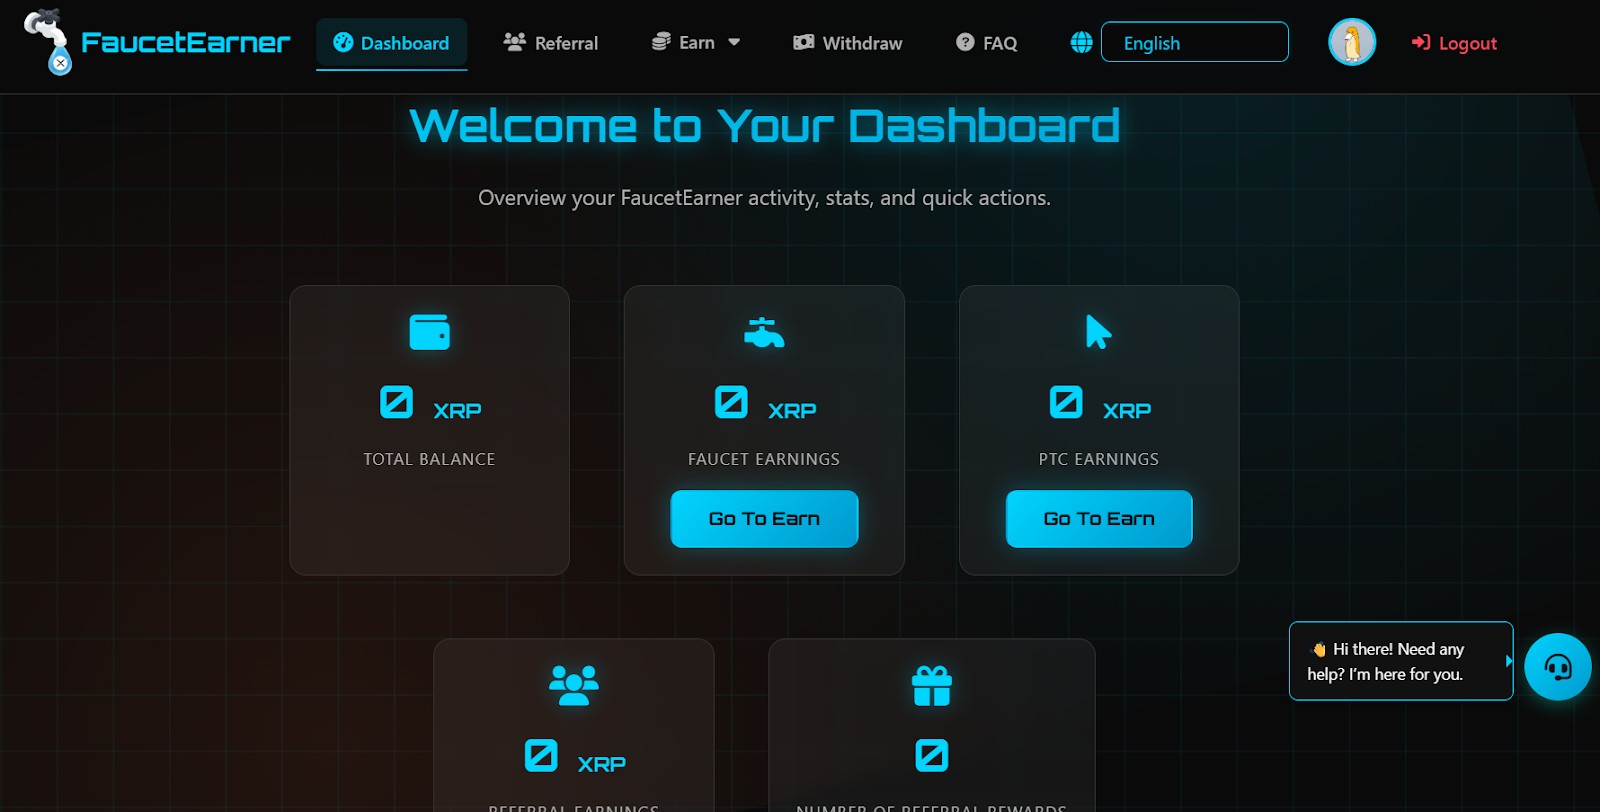Image resolution: width=1600 pixels, height=812 pixels.
Task: Click the XRP text on Total Balance card
Action: click(457, 411)
